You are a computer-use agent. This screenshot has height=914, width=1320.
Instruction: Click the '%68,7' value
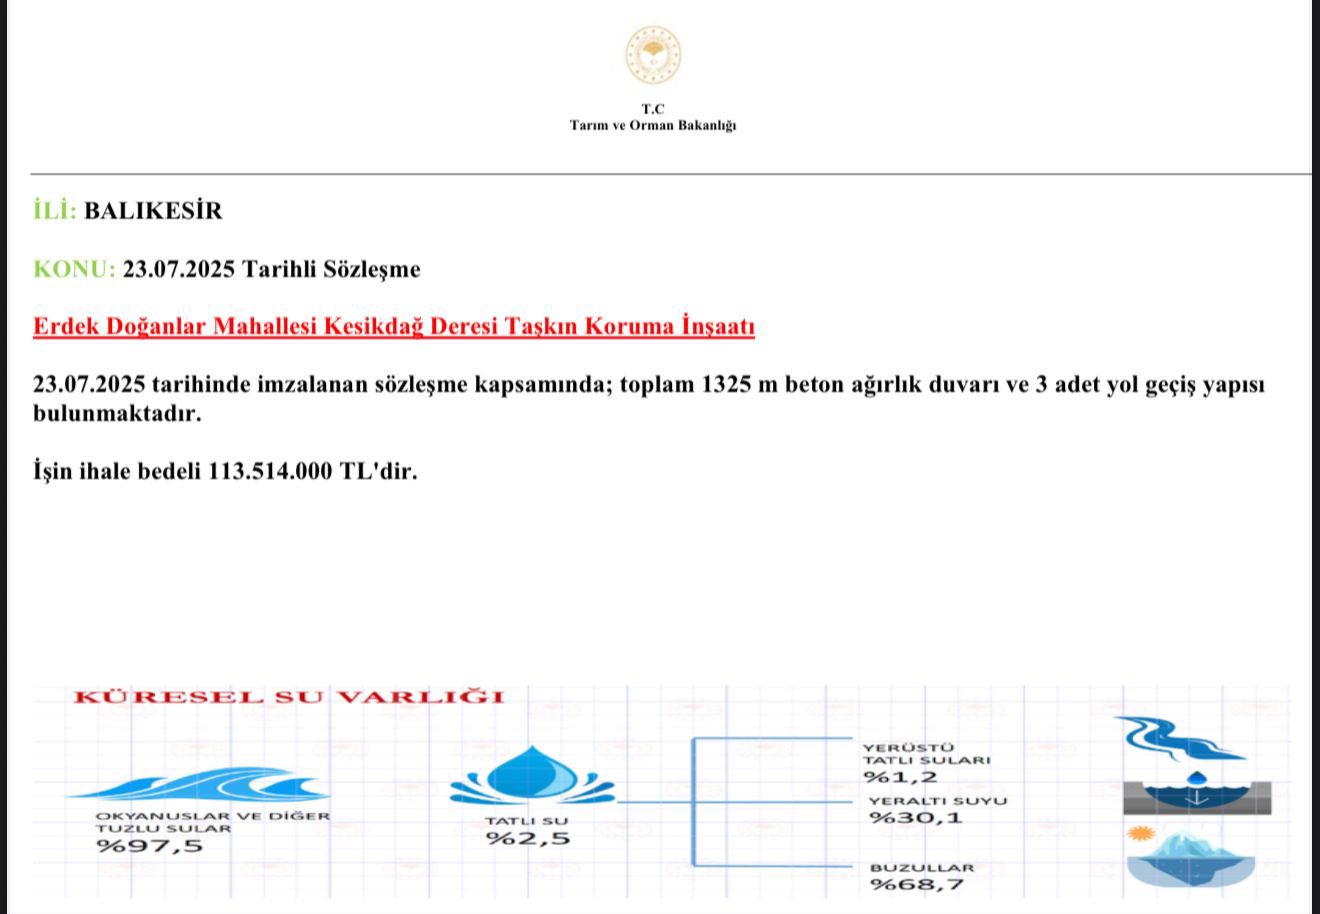pyautogui.click(x=917, y=885)
